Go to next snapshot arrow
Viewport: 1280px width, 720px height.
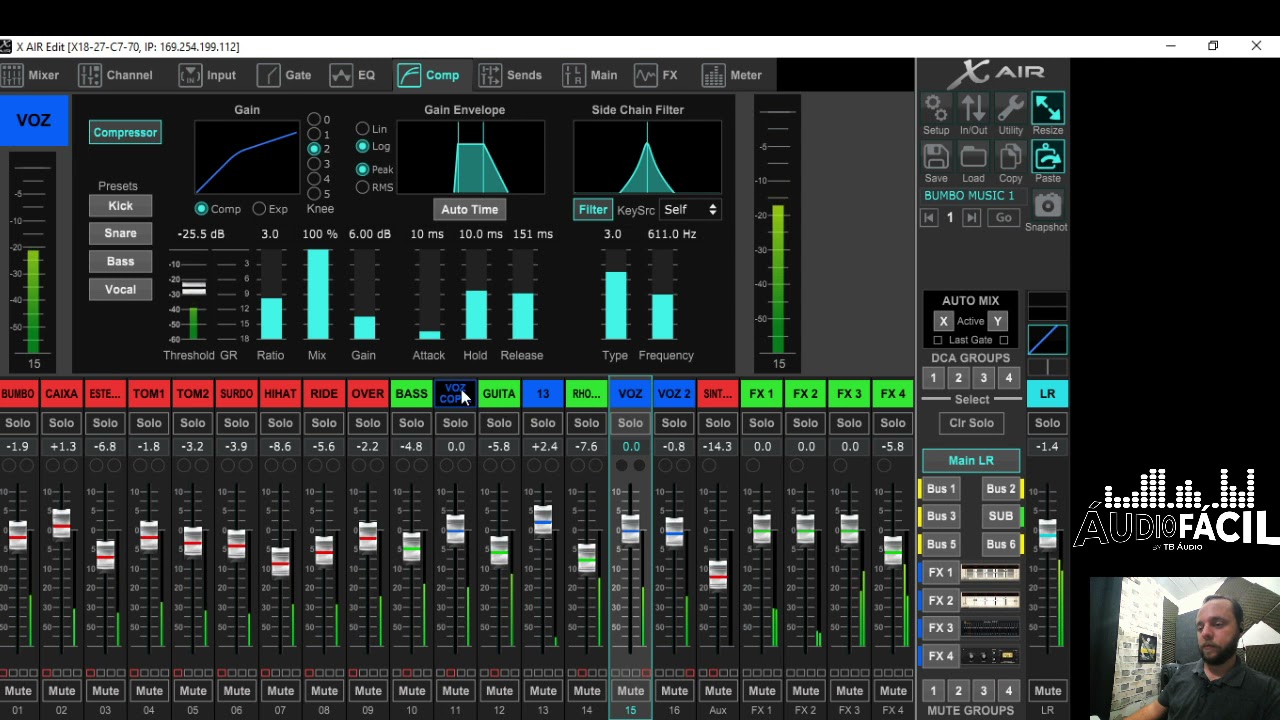pyautogui.click(x=971, y=218)
